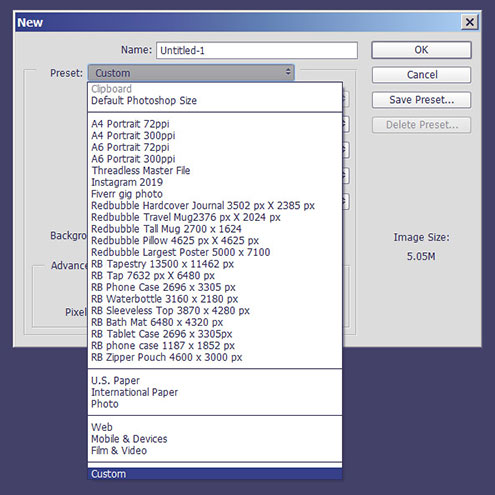Choose Fiverr gig photo preset
This screenshot has width=495, height=495.
[215, 194]
